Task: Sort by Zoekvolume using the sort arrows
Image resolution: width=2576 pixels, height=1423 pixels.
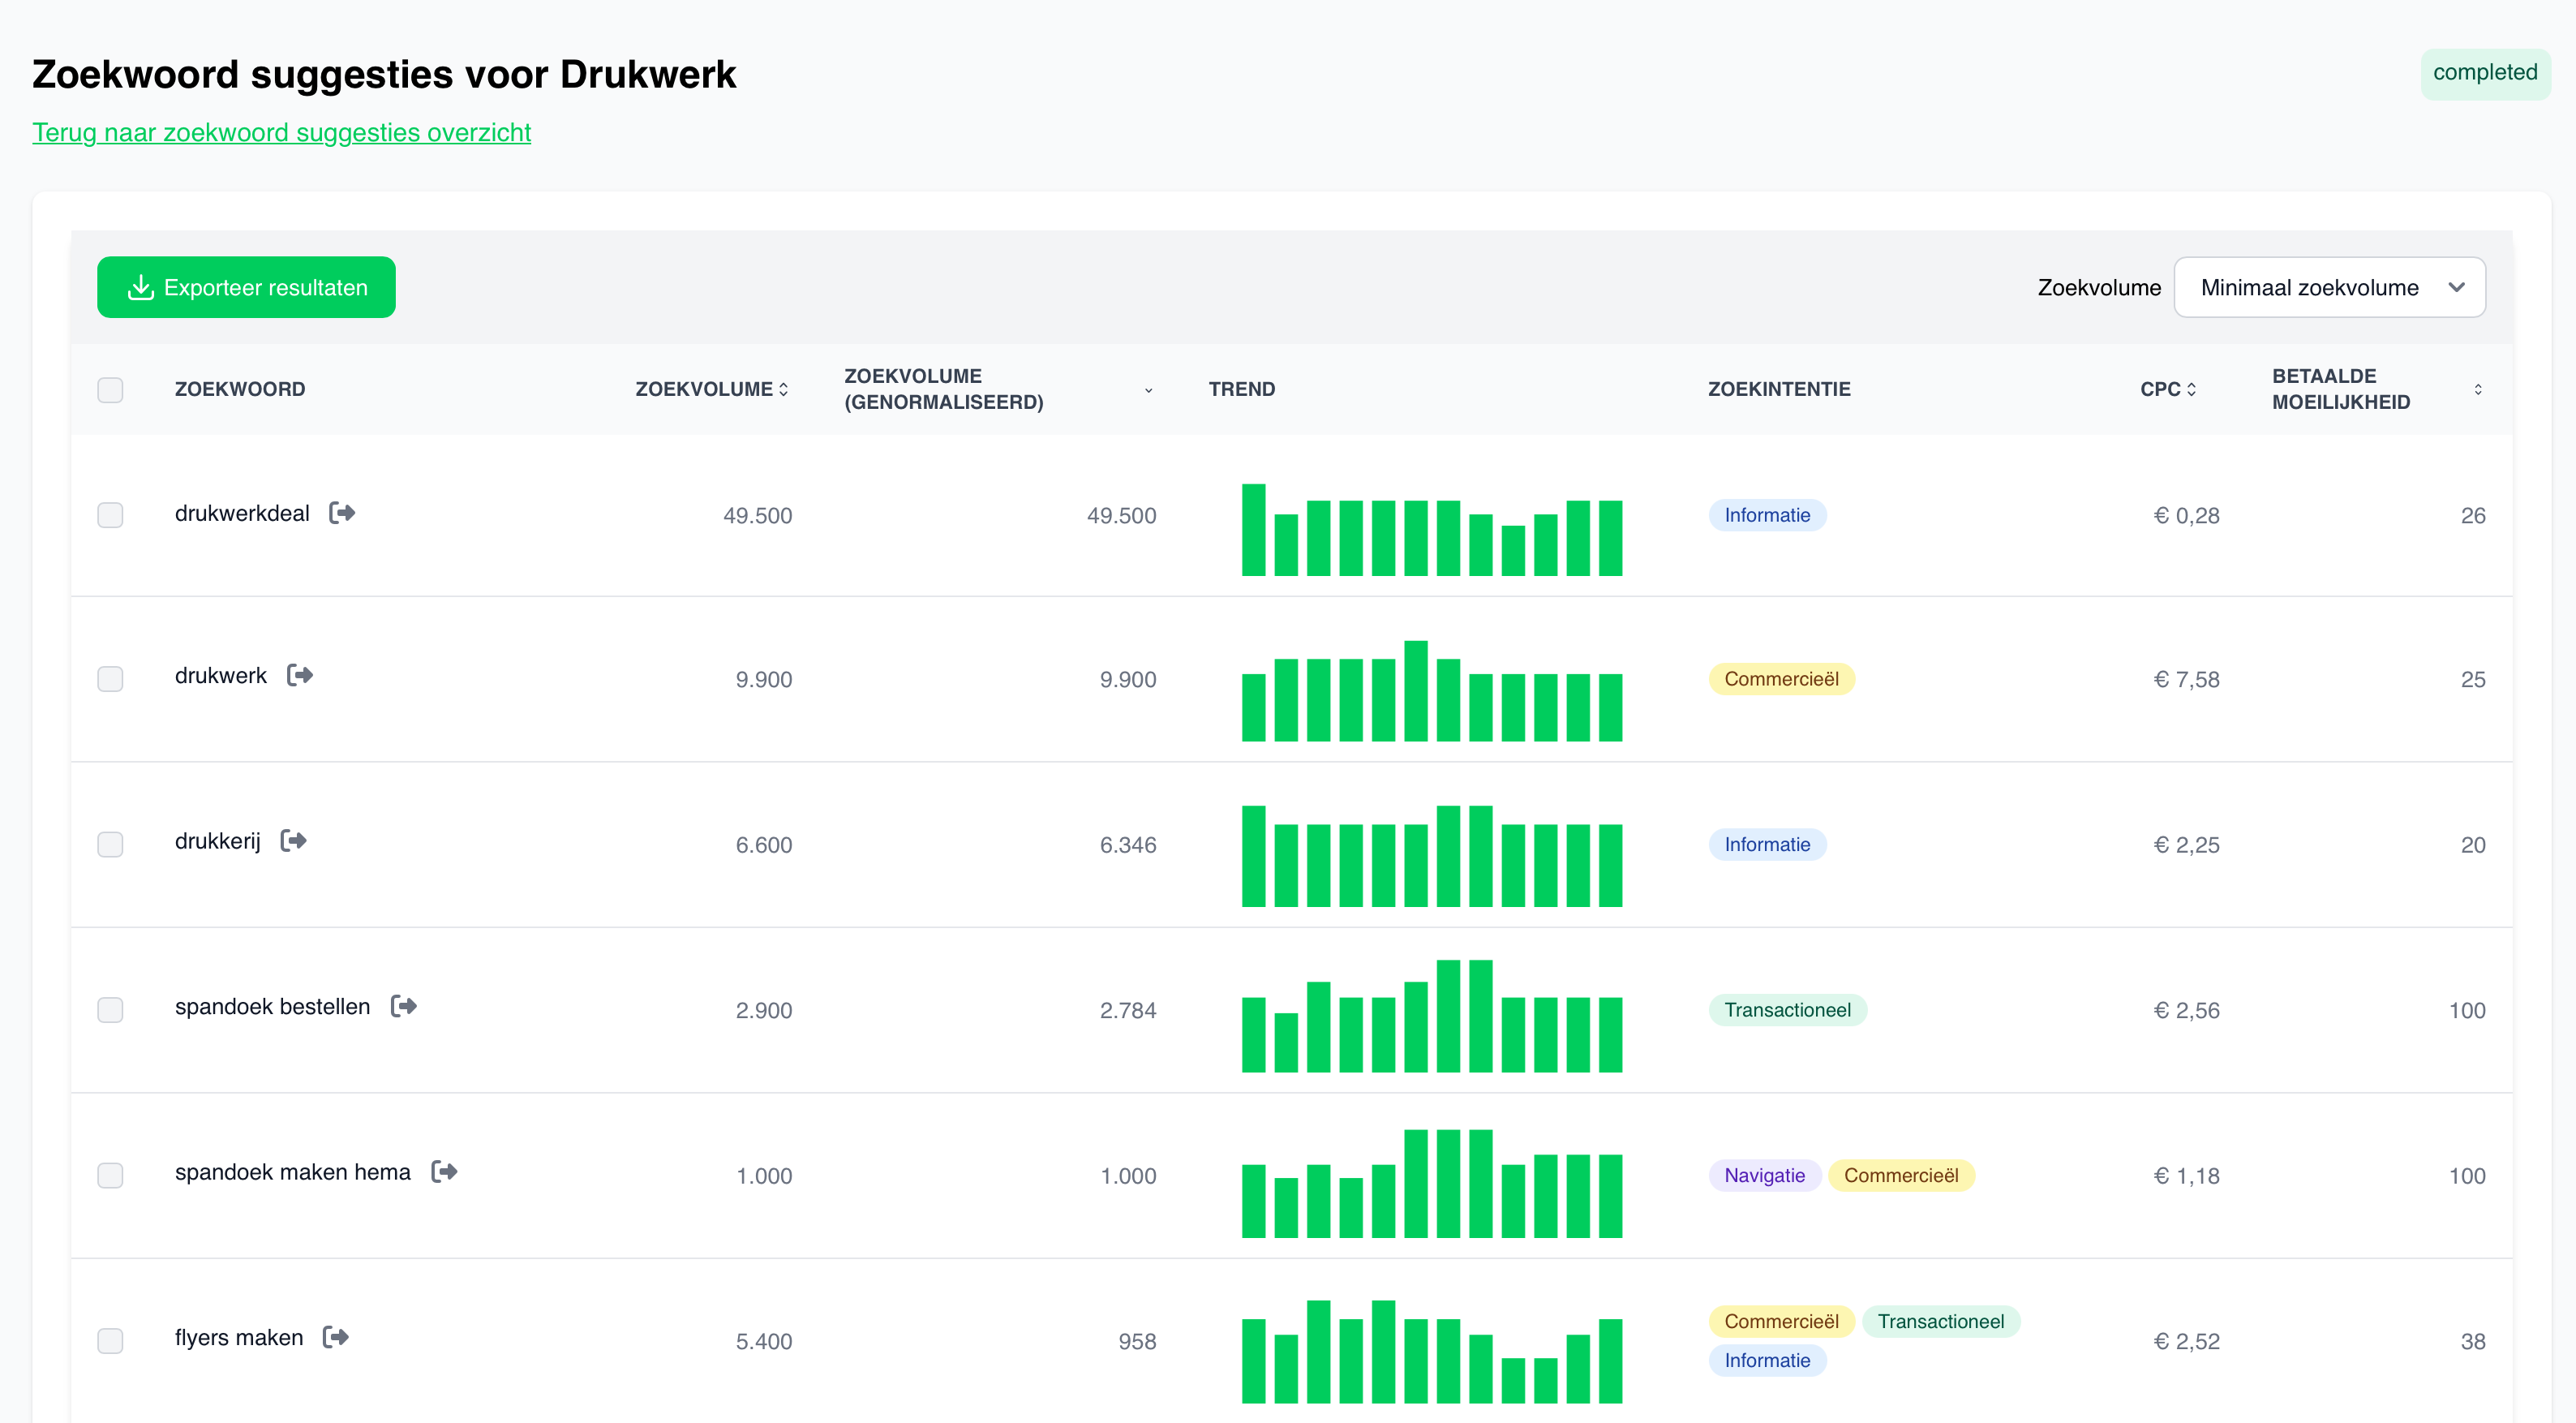Action: pyautogui.click(x=784, y=389)
